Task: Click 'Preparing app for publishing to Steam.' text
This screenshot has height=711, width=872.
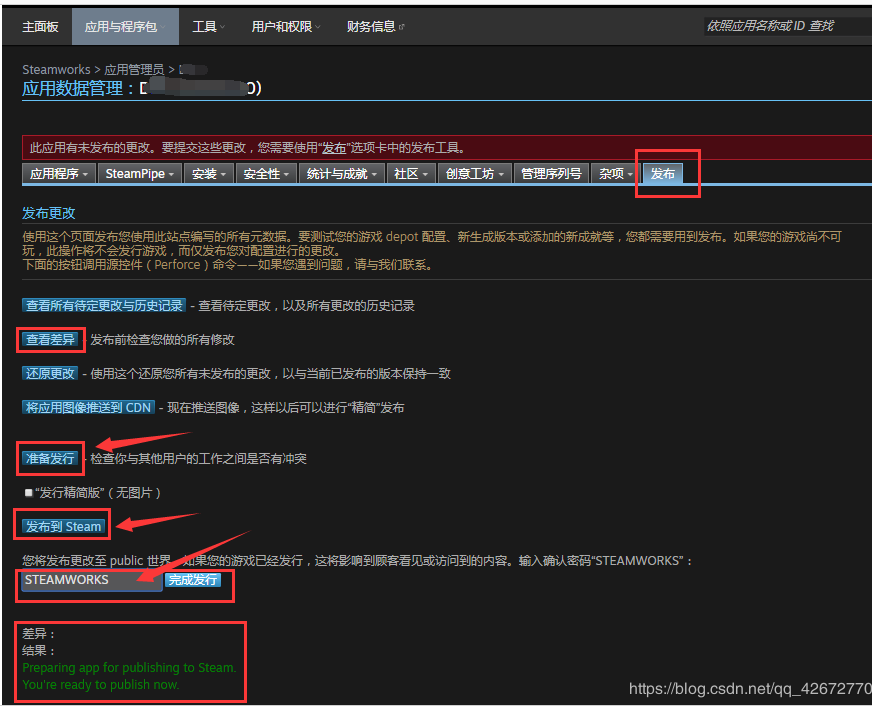Action: tap(129, 667)
